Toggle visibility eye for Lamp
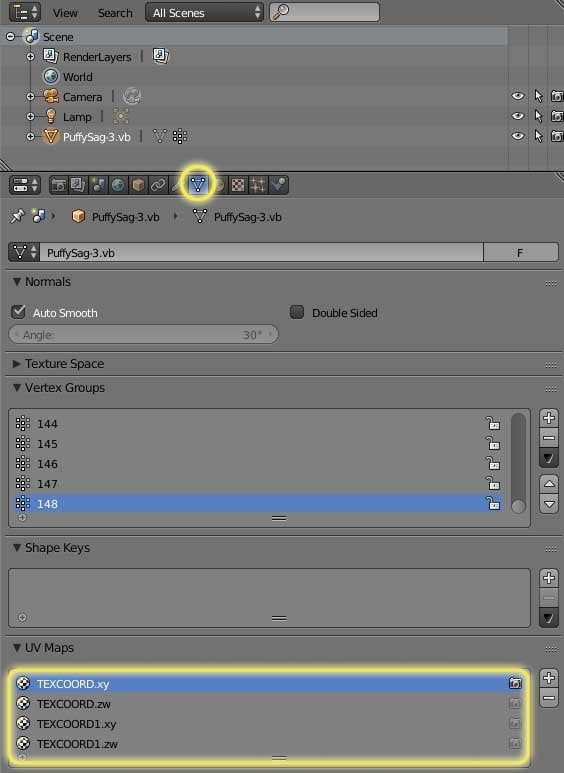Image resolution: width=564 pixels, height=773 pixels. pyautogui.click(x=518, y=116)
